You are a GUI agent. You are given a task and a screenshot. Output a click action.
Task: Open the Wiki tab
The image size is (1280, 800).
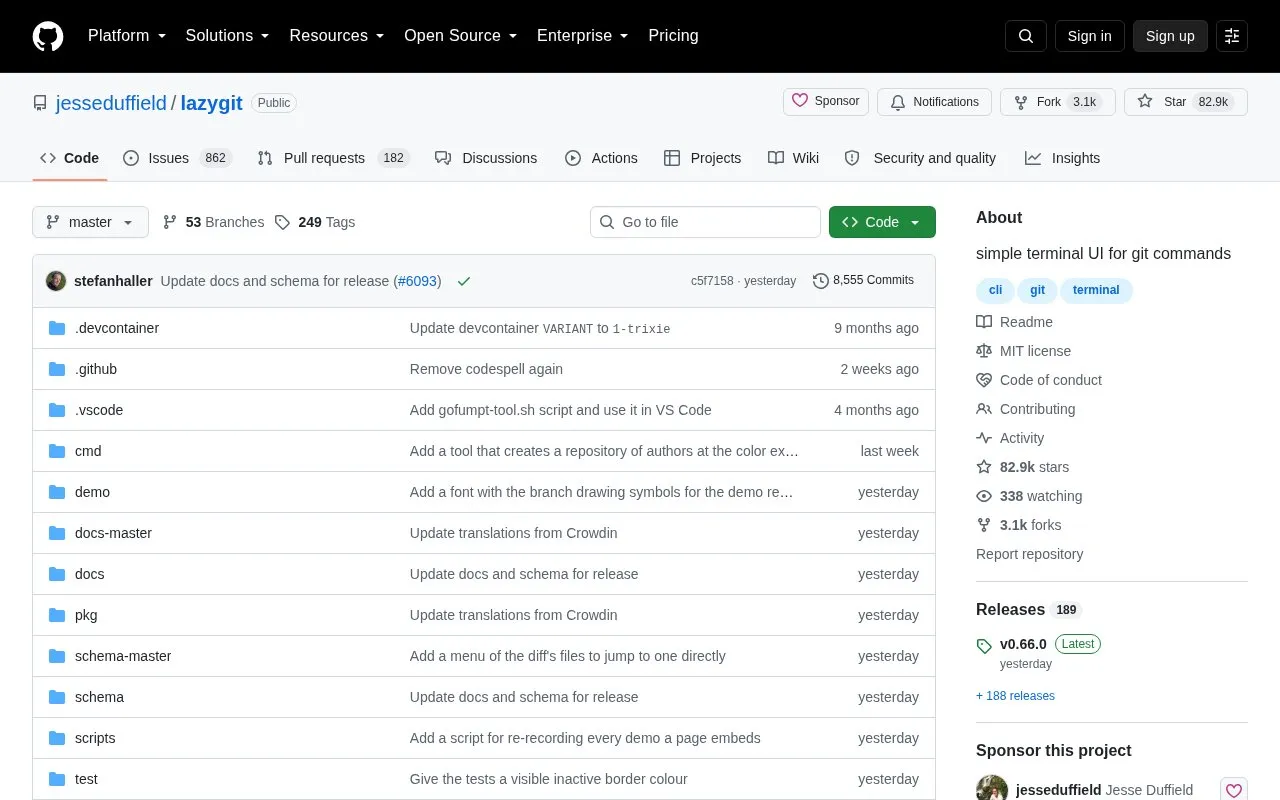point(794,158)
